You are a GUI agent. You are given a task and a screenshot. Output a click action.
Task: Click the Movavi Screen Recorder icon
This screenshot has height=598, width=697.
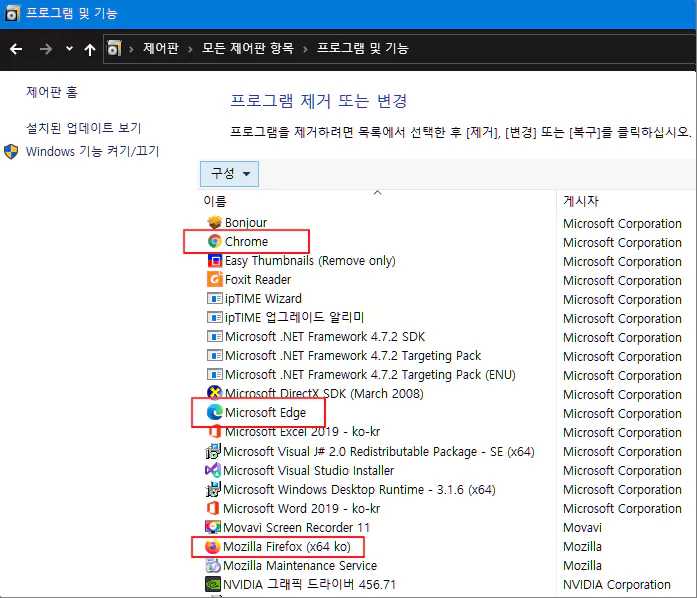pyautogui.click(x=213, y=527)
